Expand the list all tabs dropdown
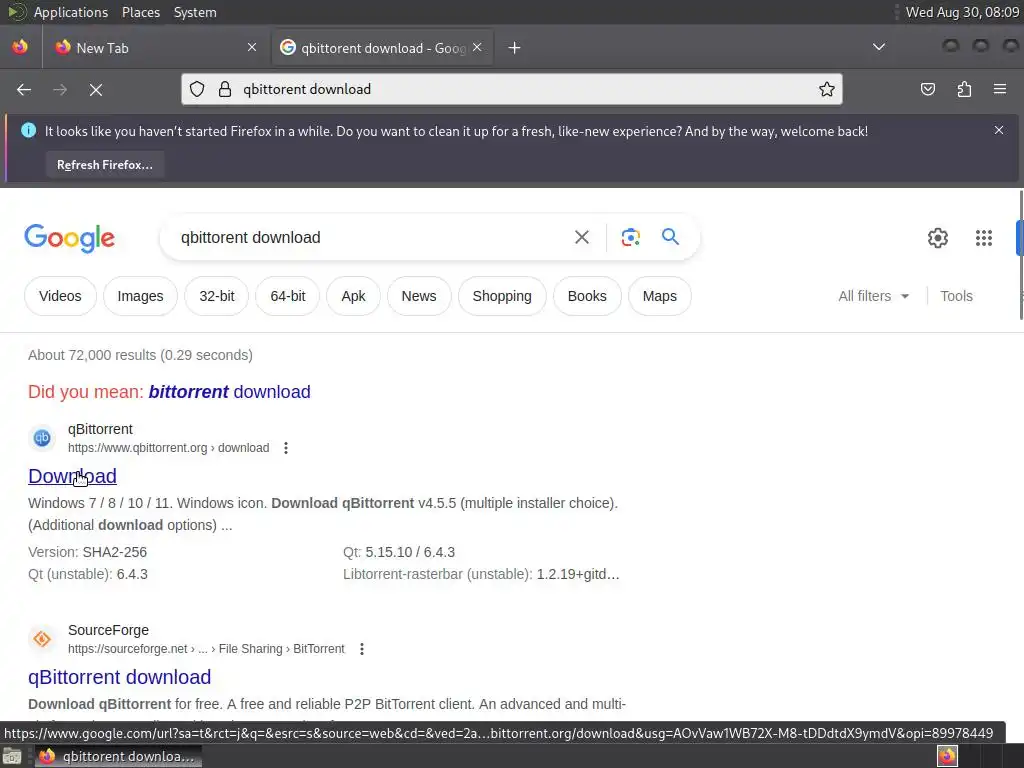Viewport: 1024px width, 768px height. tap(879, 47)
